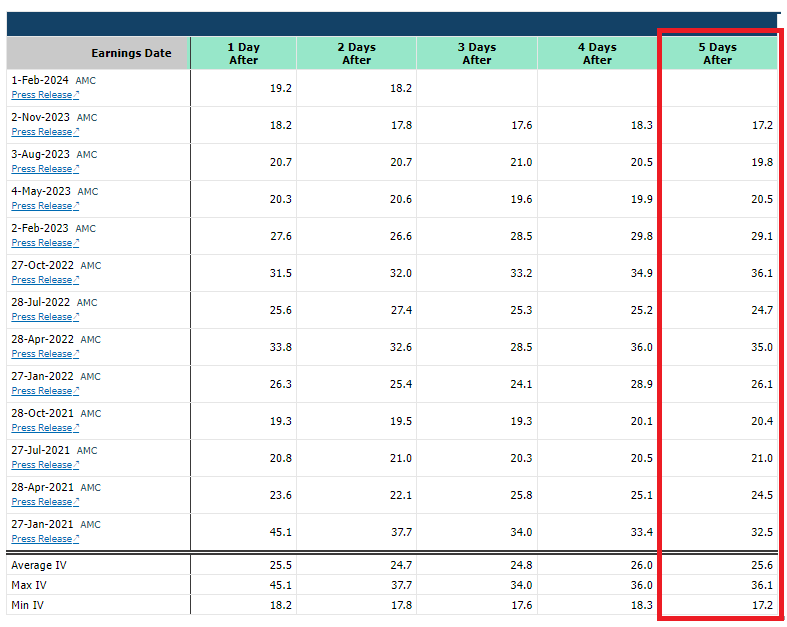This screenshot has width=787, height=627.
Task: Click 33.8 in the 28-Apr-2022 row
Action: point(281,347)
